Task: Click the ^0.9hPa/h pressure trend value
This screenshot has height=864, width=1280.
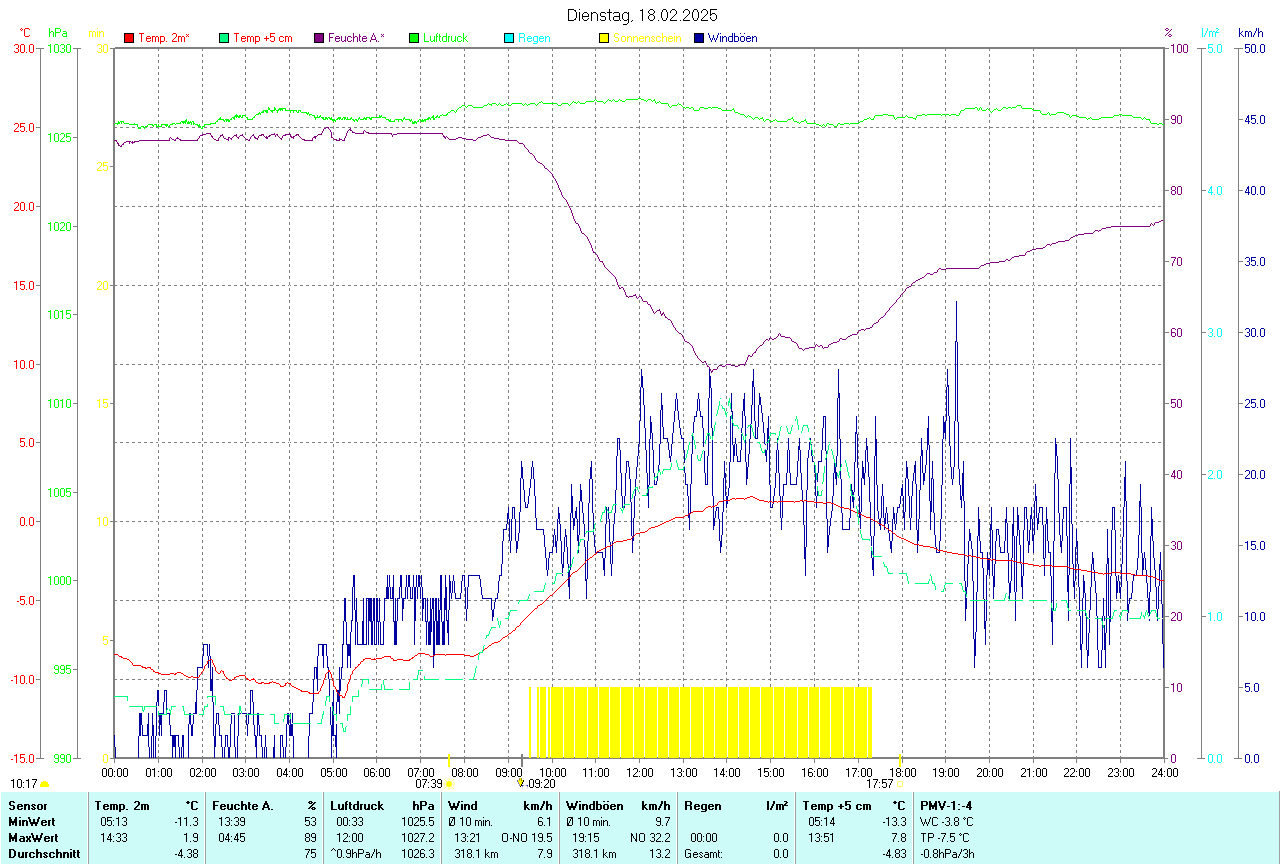Action: coord(358,854)
